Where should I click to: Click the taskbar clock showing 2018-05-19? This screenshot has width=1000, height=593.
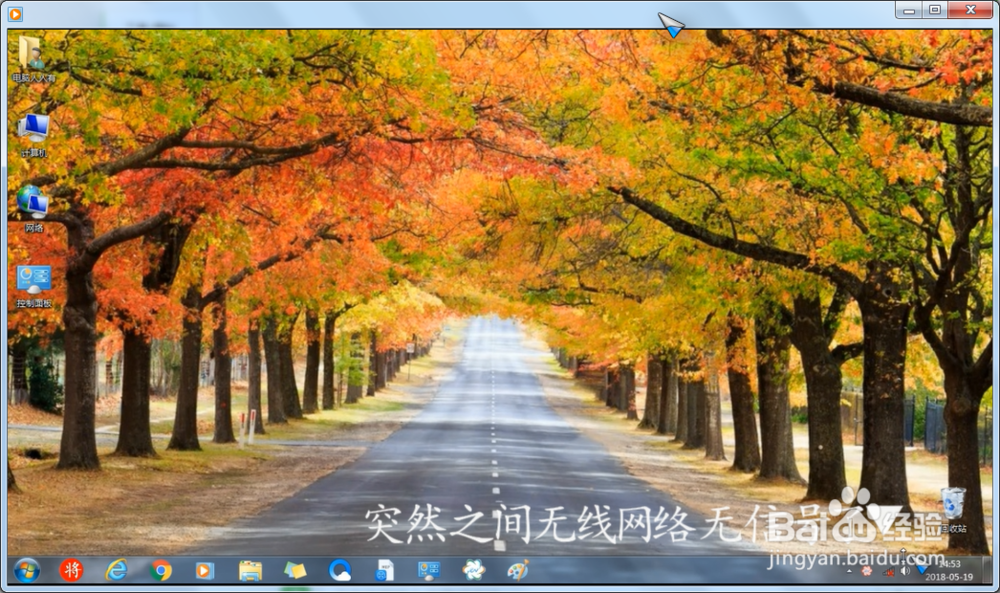pos(949,570)
